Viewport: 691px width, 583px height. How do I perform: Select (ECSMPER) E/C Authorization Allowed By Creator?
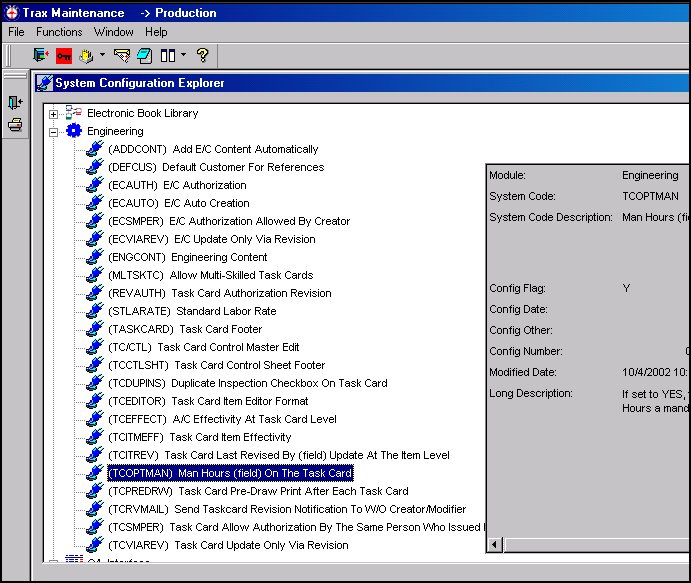[229, 221]
